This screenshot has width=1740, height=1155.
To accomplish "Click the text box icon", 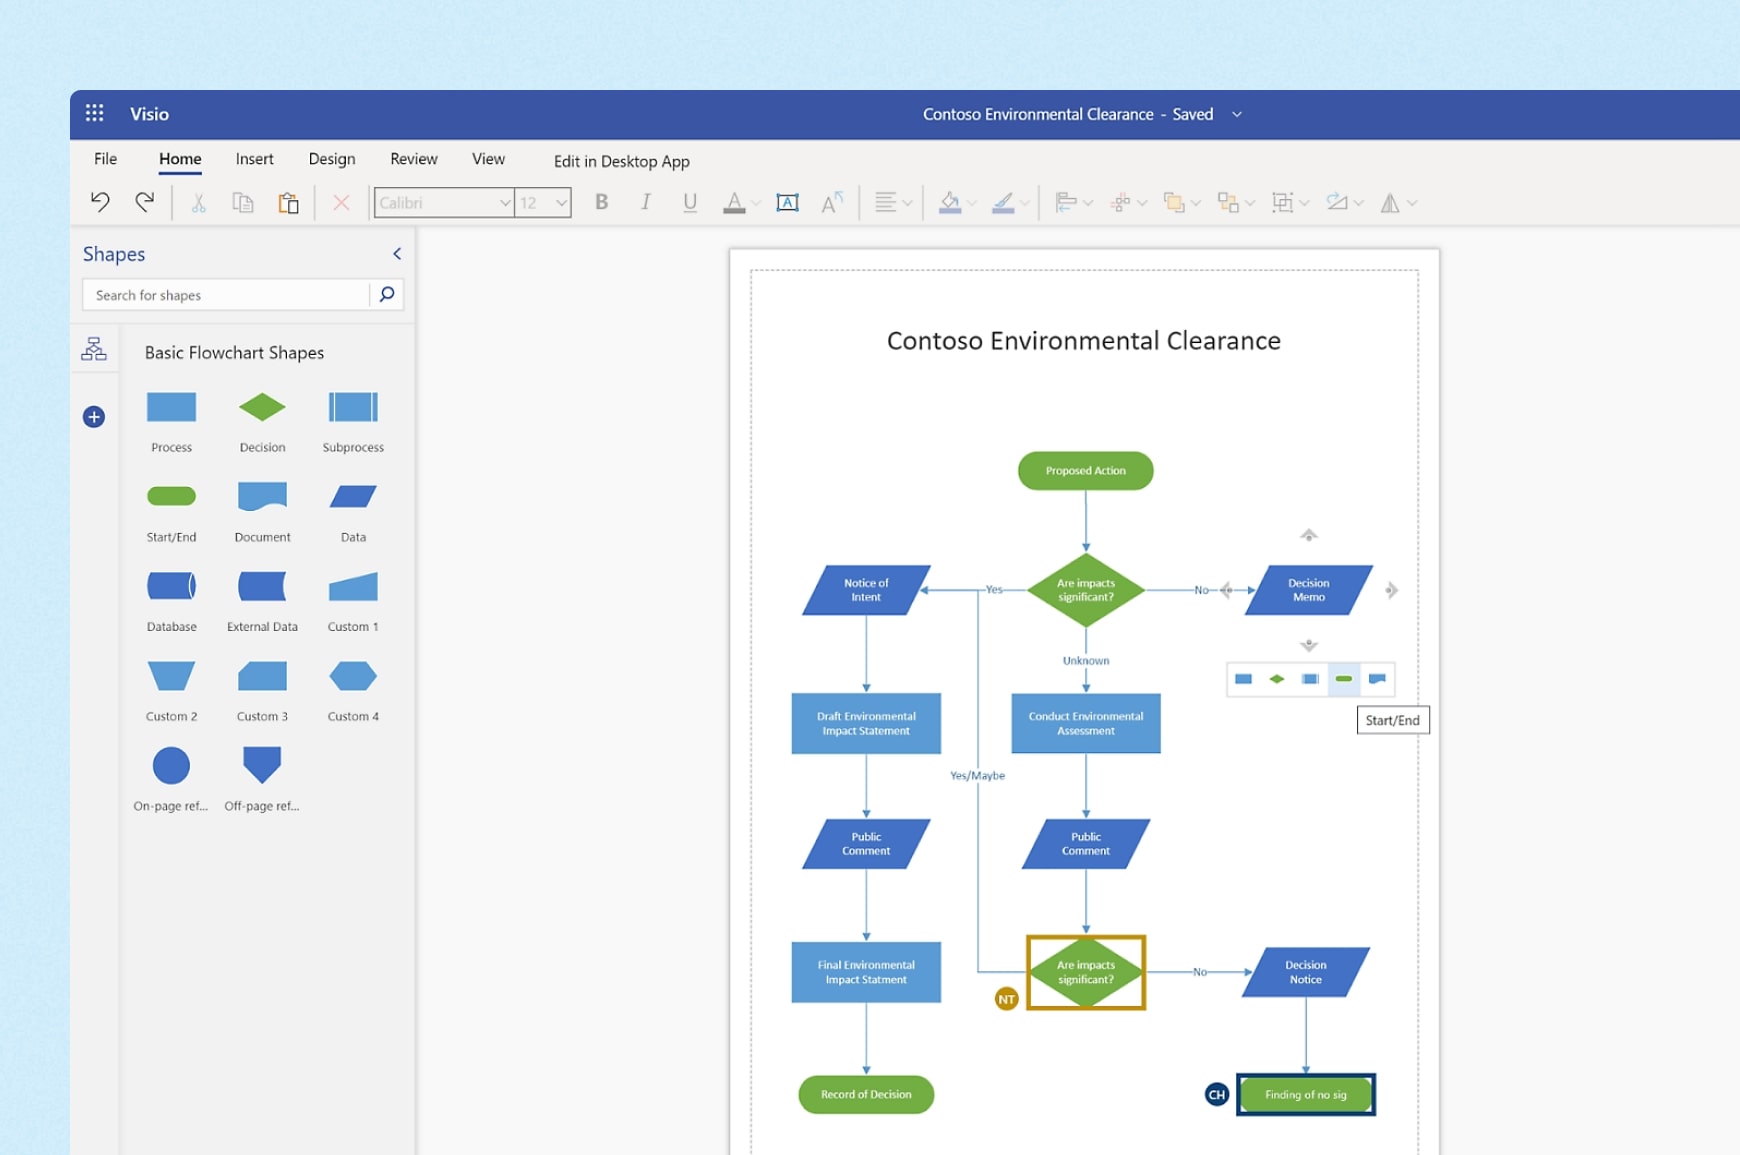I will [x=788, y=203].
